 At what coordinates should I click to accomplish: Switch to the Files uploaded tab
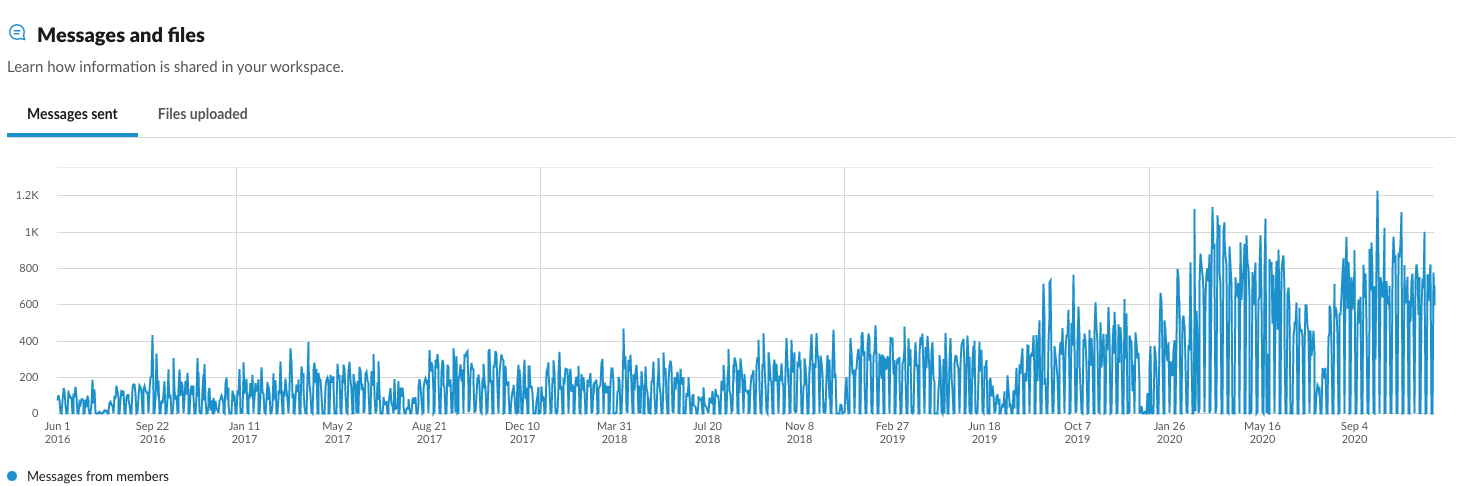pyautogui.click(x=203, y=114)
